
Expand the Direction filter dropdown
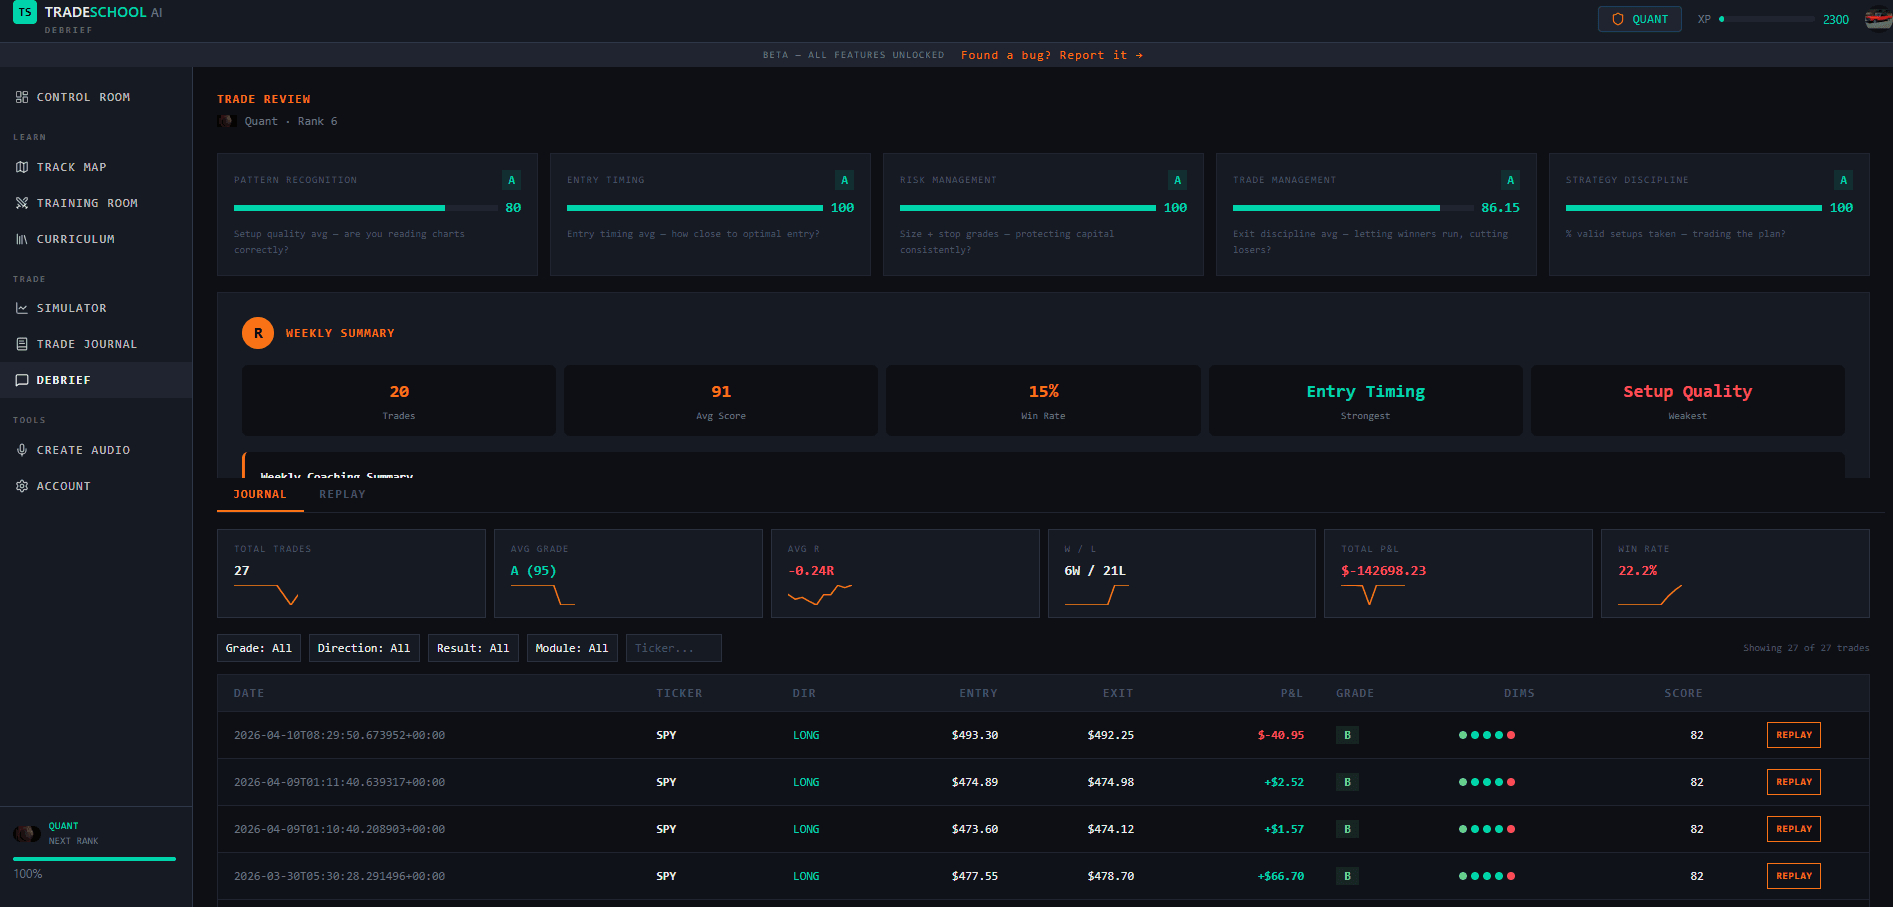[x=364, y=648]
